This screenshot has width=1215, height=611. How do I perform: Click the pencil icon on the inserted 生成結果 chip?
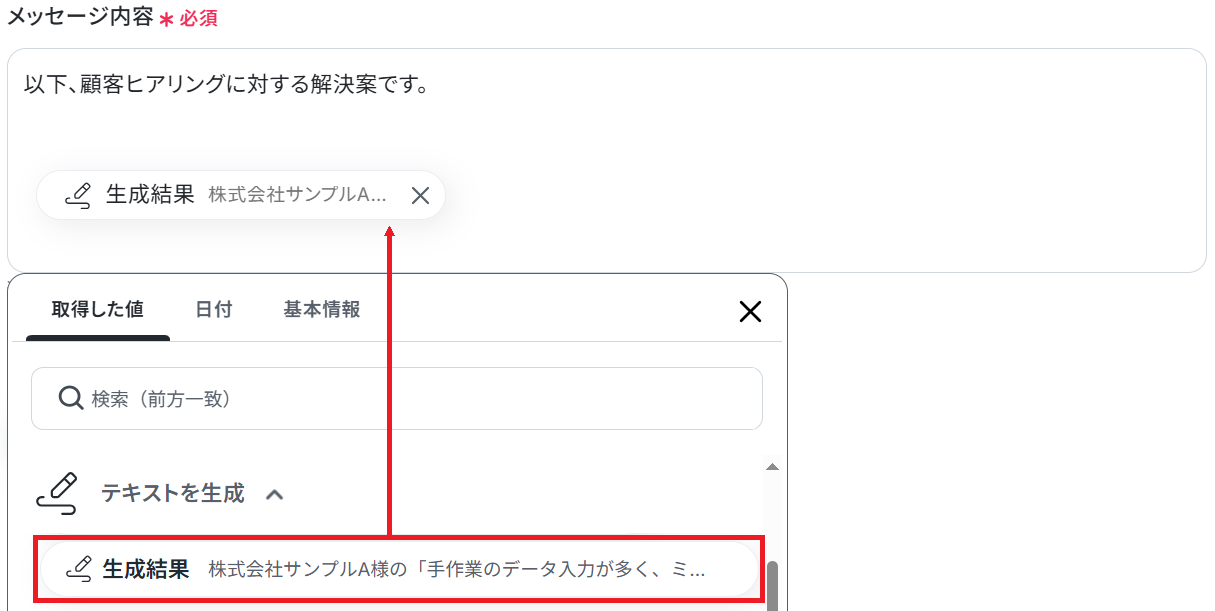77,195
